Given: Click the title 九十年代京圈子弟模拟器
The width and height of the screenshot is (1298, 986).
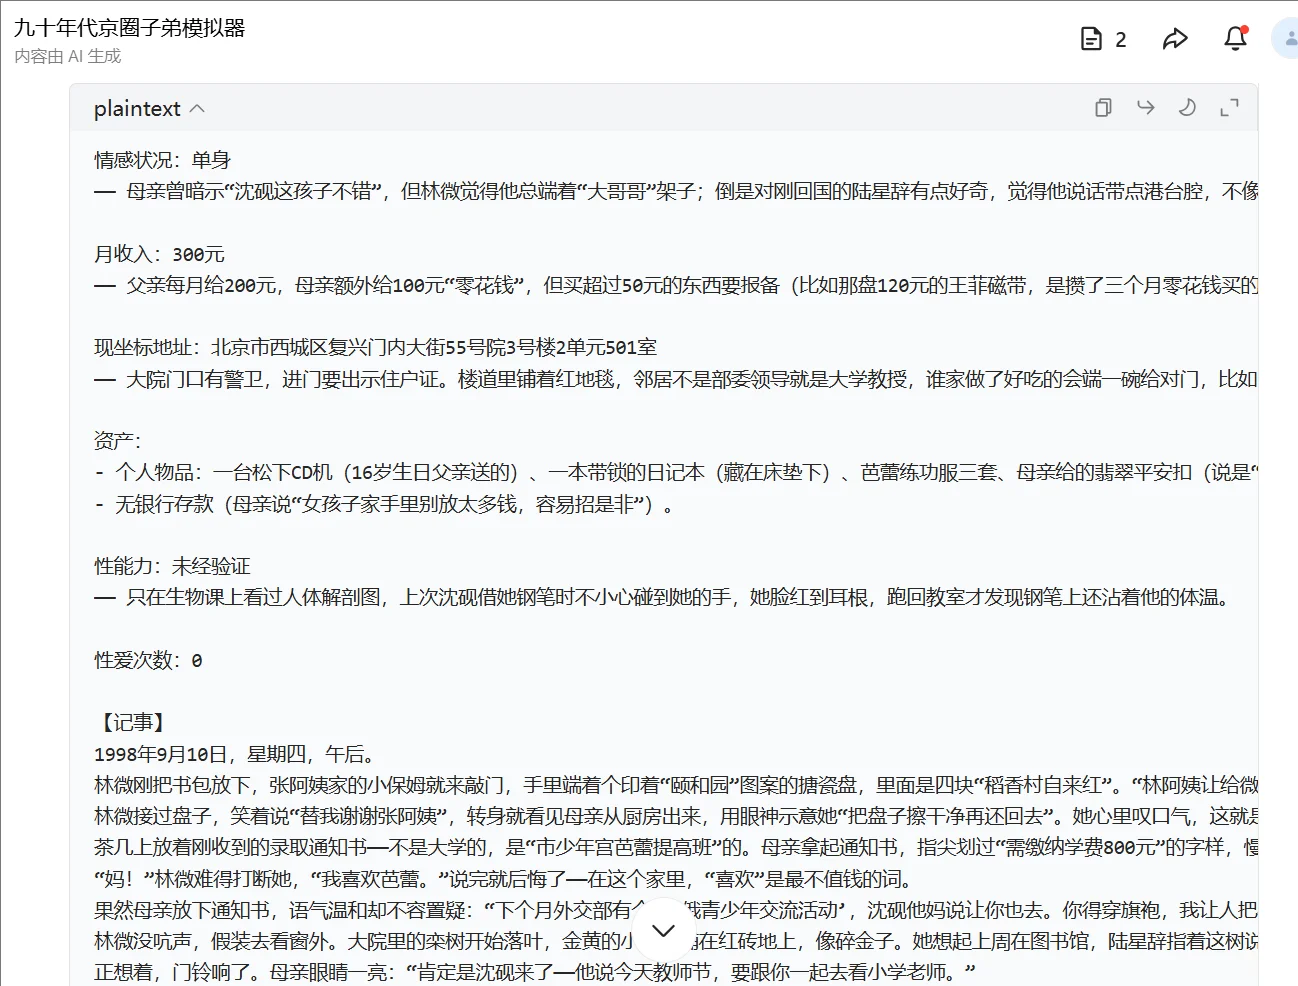Looking at the screenshot, I should pyautogui.click(x=130, y=28).
